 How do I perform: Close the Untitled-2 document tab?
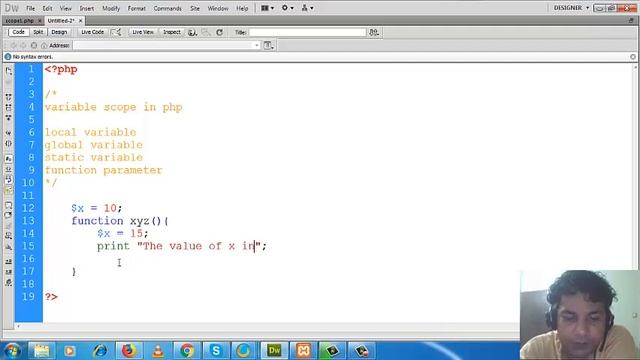pos(80,20)
